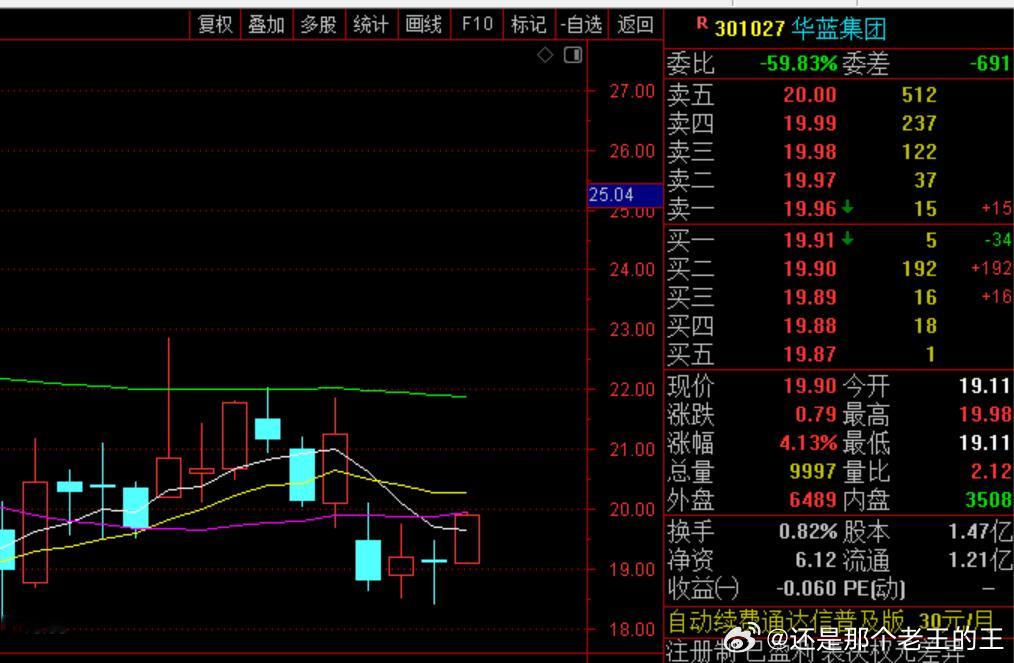Screen dimensions: 1014x663
Task: Click the 收益(一) value -0.060
Action: pyautogui.click(x=806, y=589)
